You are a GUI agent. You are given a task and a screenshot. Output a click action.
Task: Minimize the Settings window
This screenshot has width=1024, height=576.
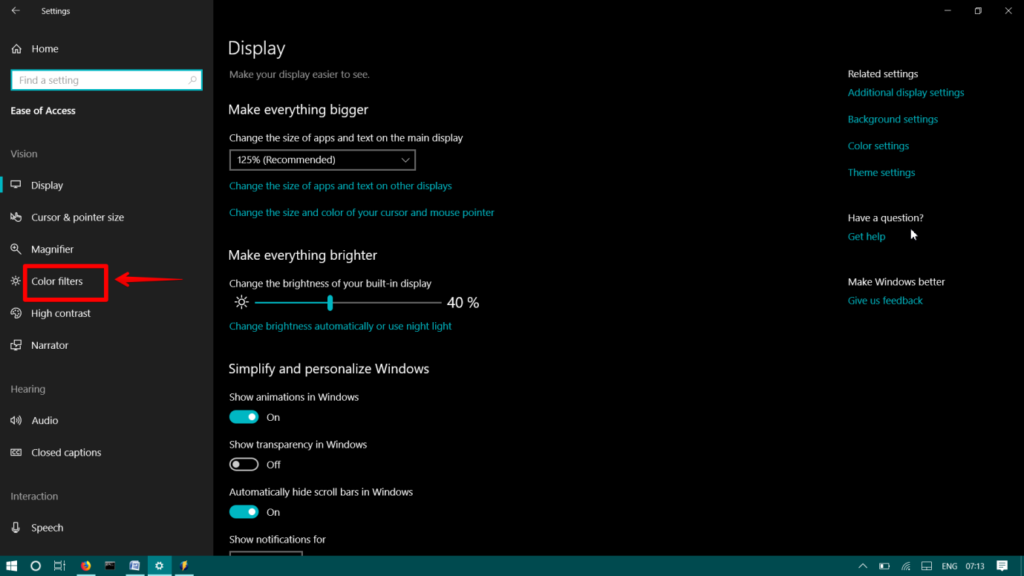pos(948,10)
